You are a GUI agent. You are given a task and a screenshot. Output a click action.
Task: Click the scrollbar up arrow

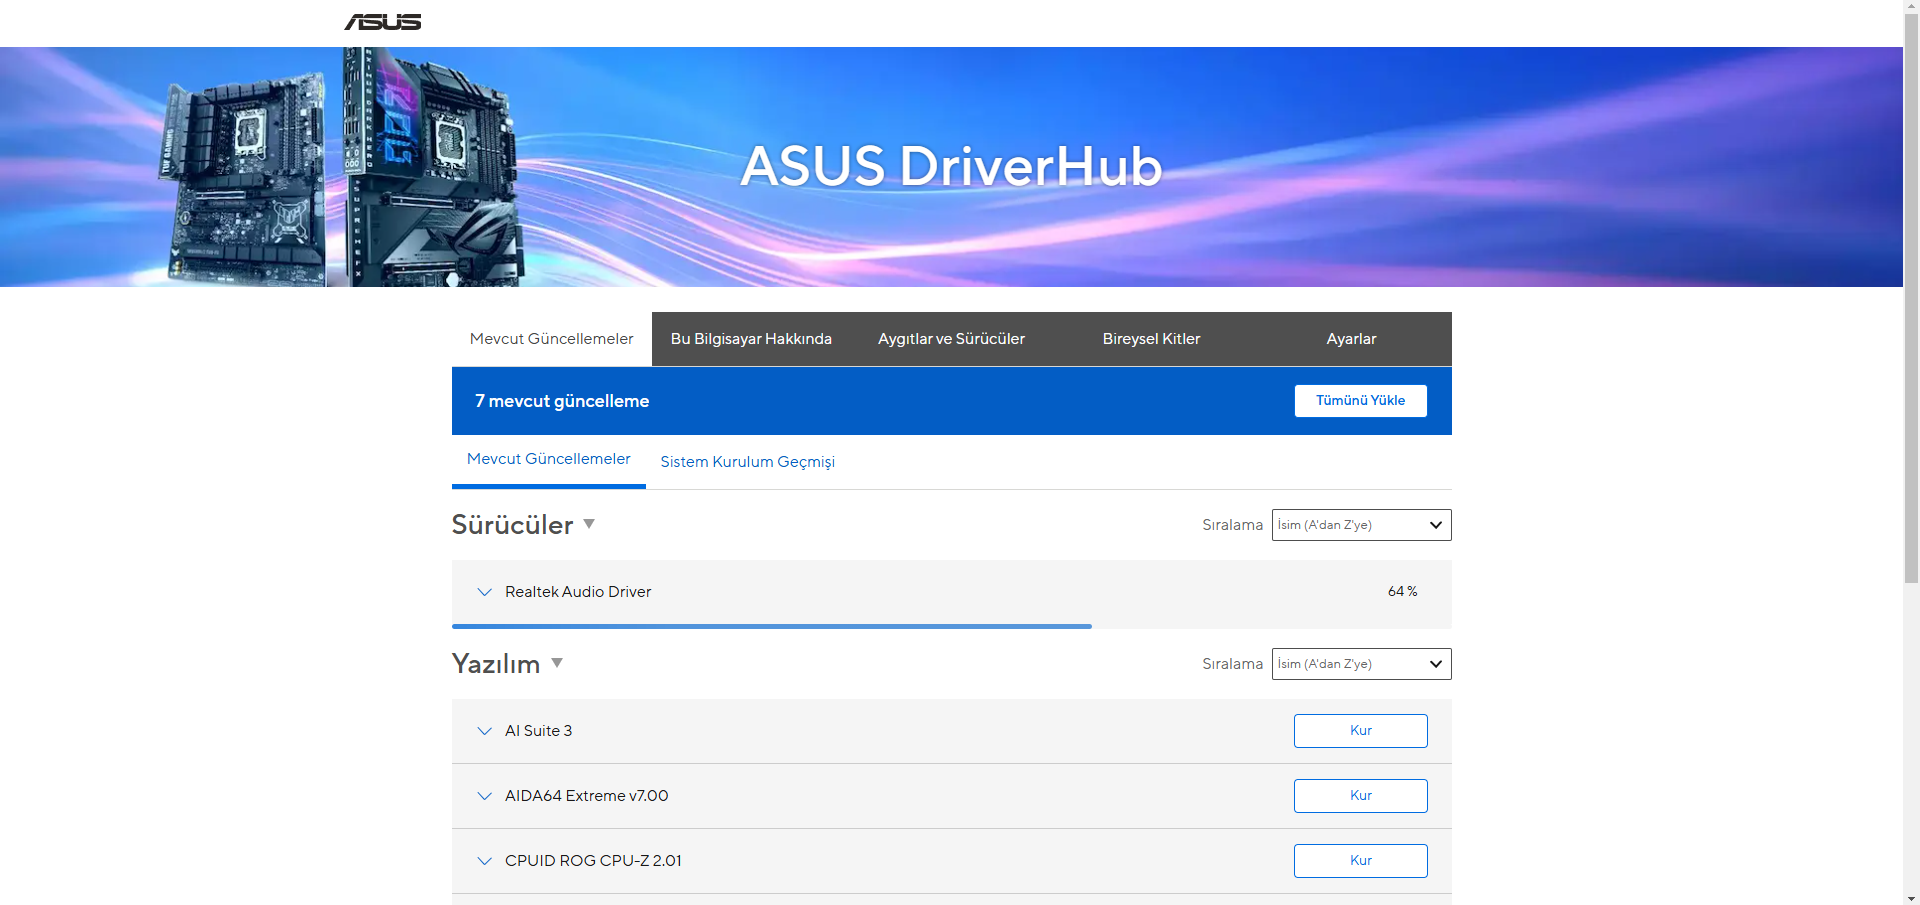point(1911,7)
